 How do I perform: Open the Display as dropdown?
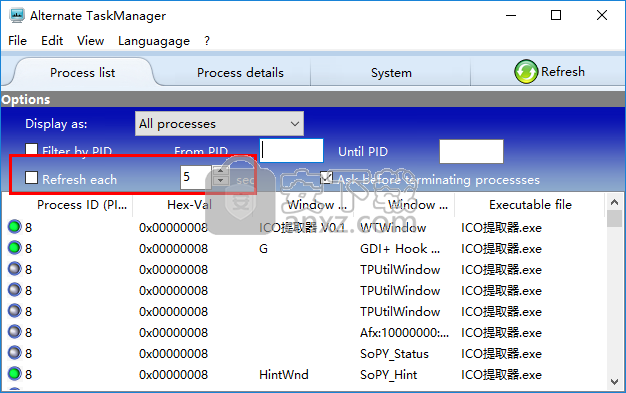point(219,124)
